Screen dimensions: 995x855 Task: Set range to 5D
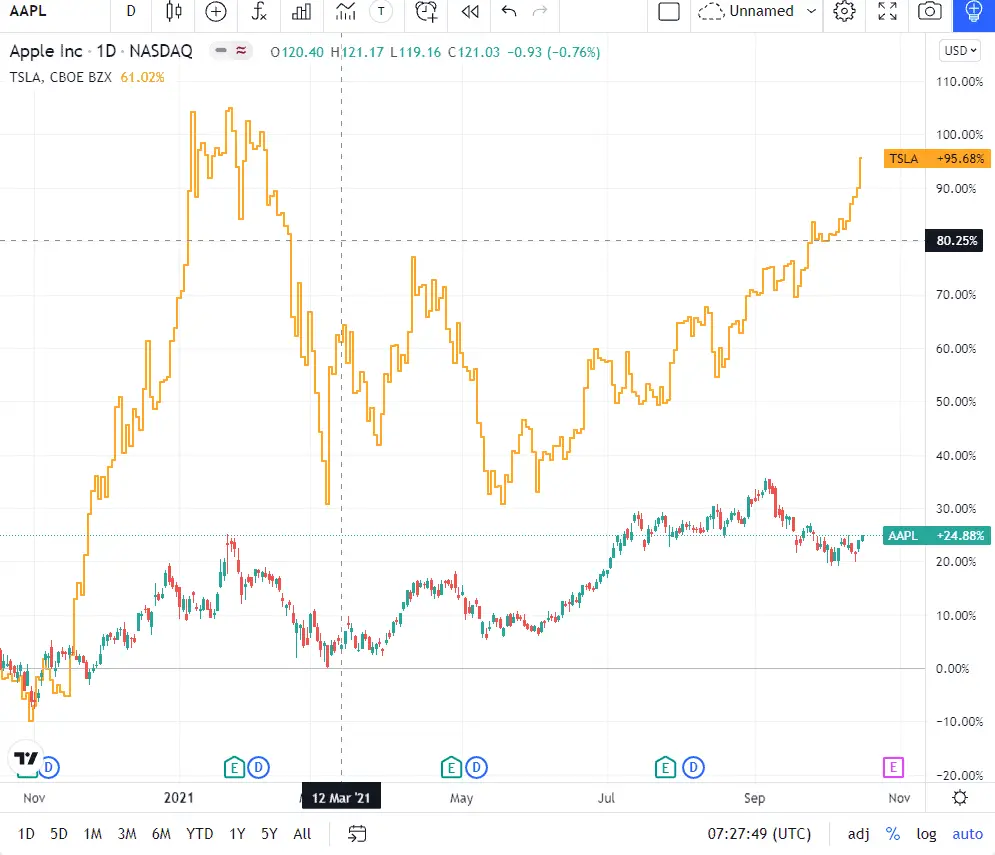pos(59,834)
